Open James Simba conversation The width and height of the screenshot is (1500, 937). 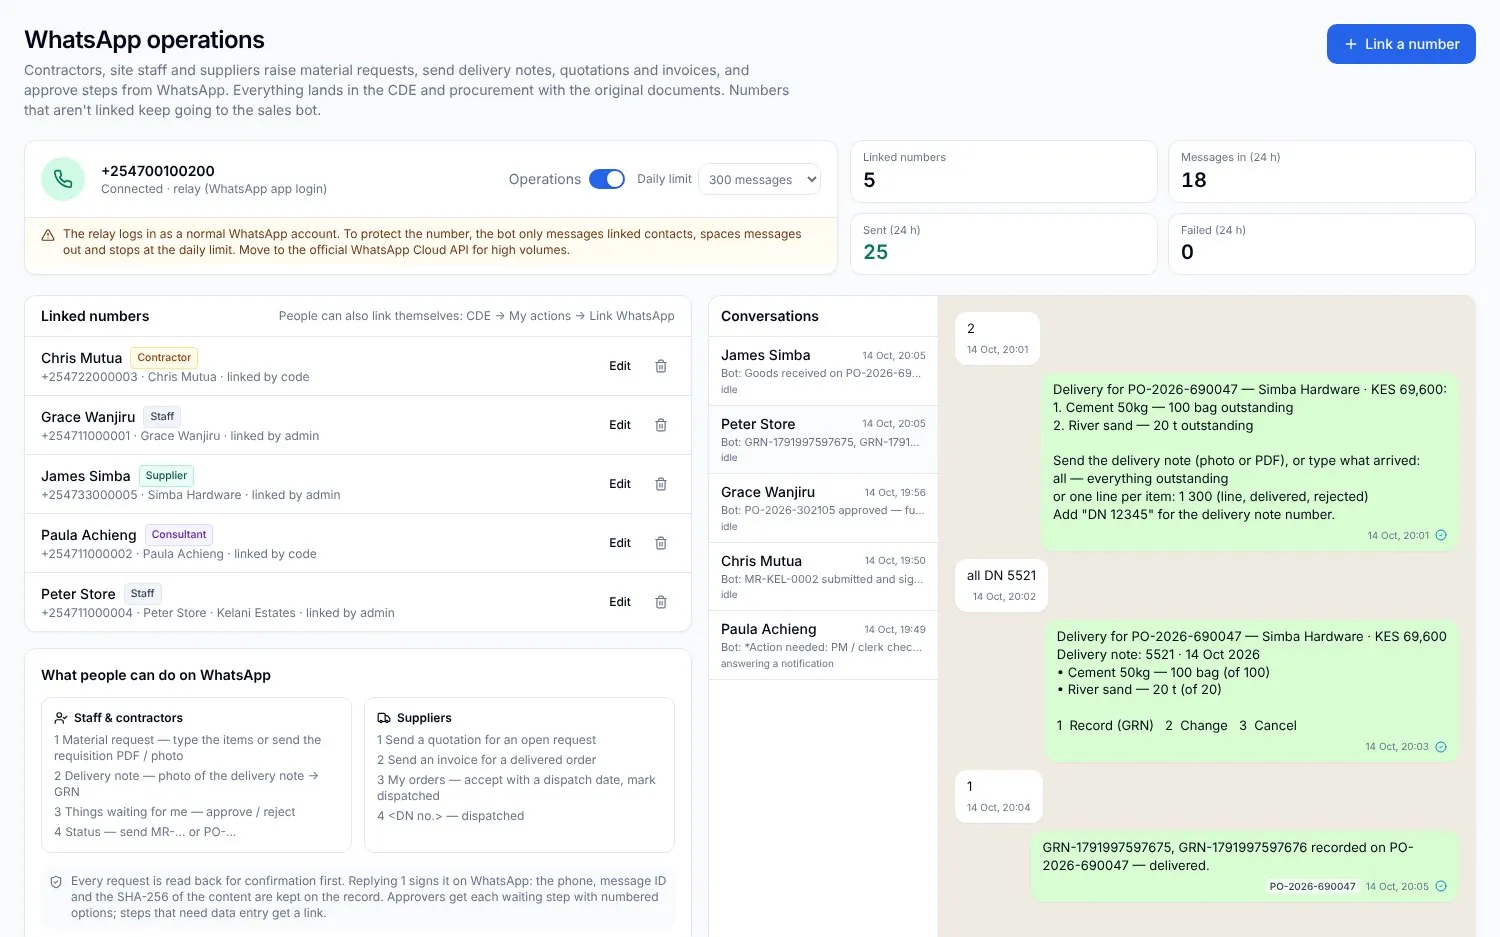click(x=823, y=371)
